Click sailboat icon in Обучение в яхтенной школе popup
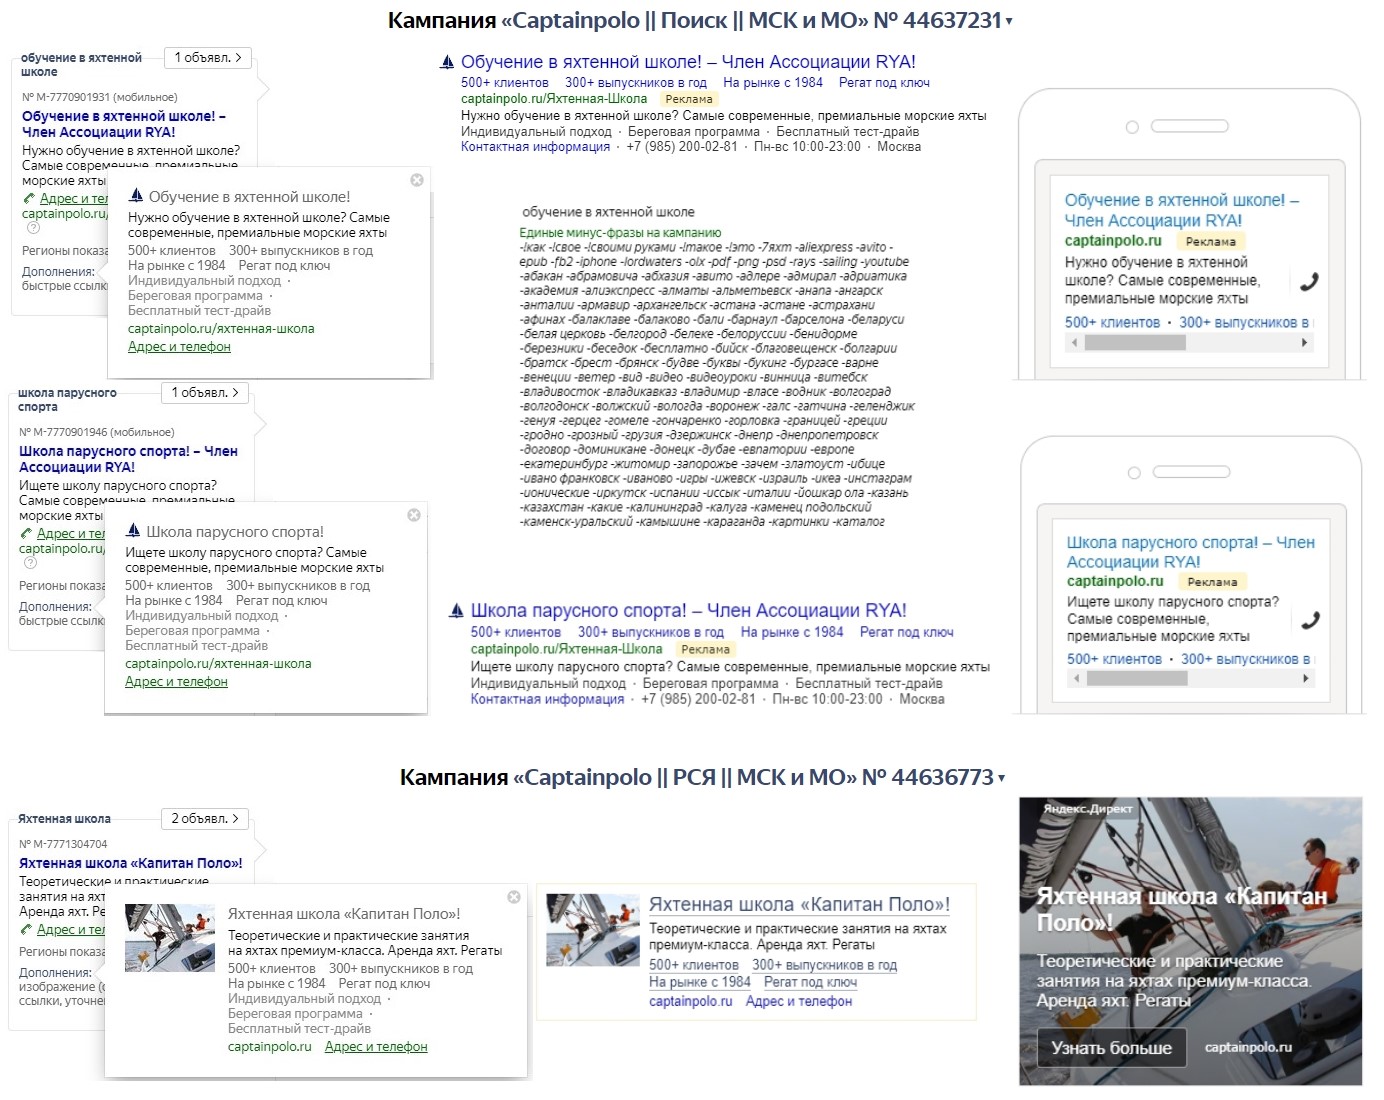The image size is (1384, 1100). pos(136,196)
